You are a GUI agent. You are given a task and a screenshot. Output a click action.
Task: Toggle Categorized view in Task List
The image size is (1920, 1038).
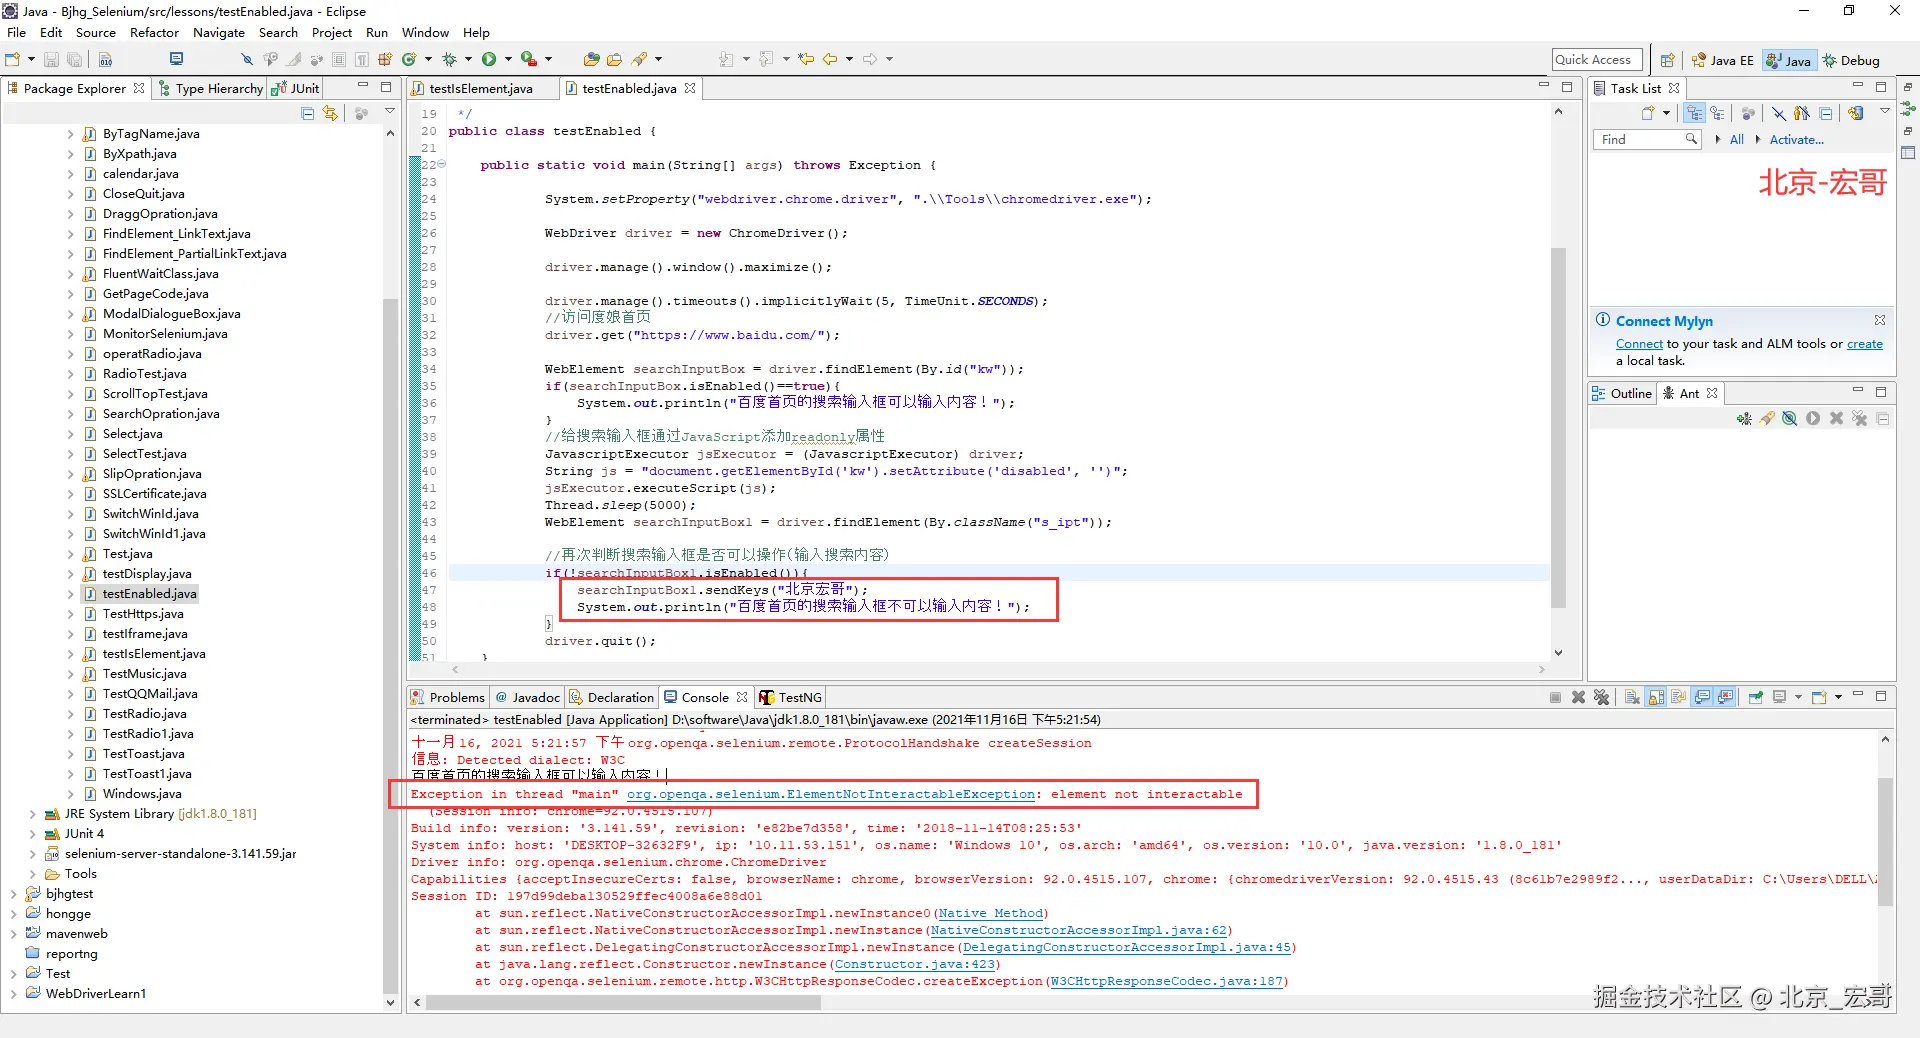point(1694,113)
